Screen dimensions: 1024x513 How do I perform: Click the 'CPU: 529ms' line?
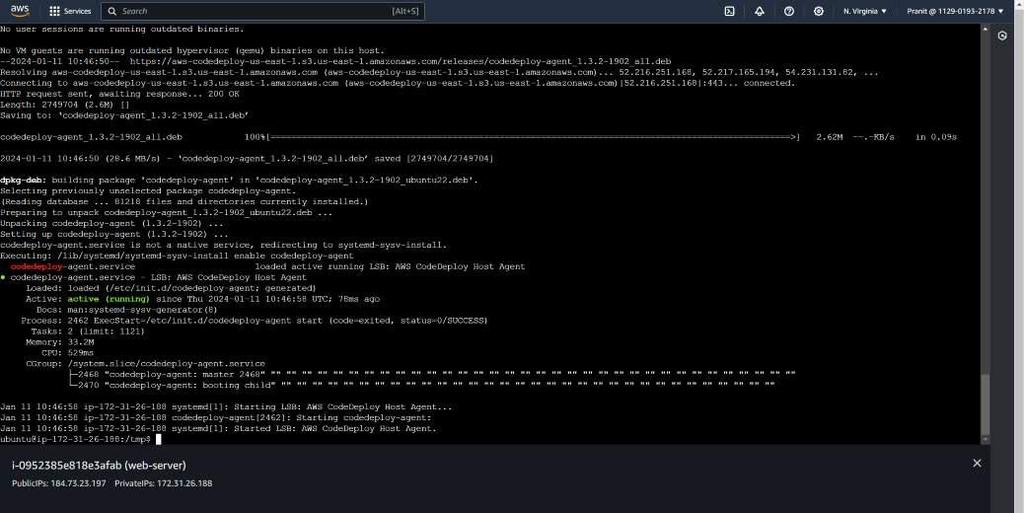(67, 353)
